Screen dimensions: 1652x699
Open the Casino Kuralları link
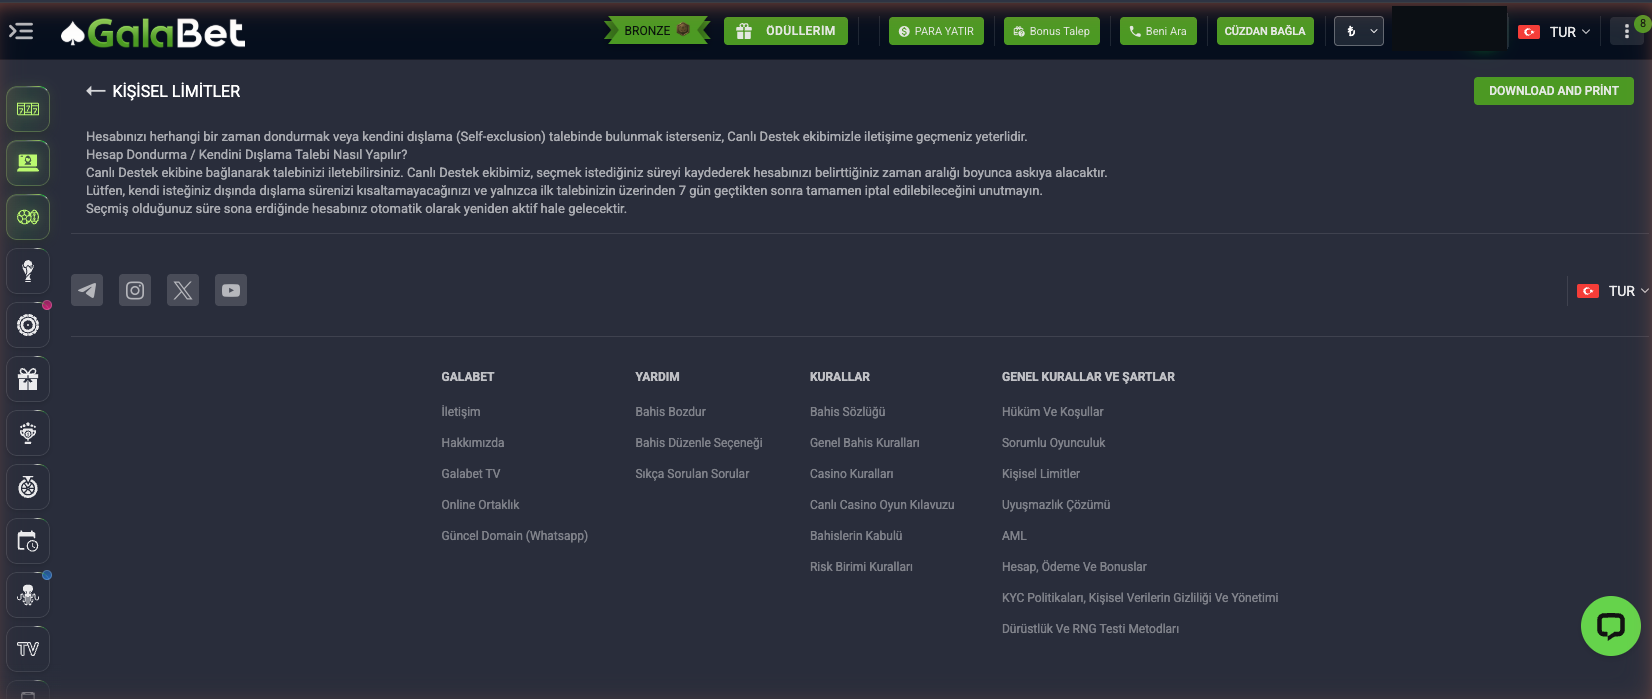852,474
